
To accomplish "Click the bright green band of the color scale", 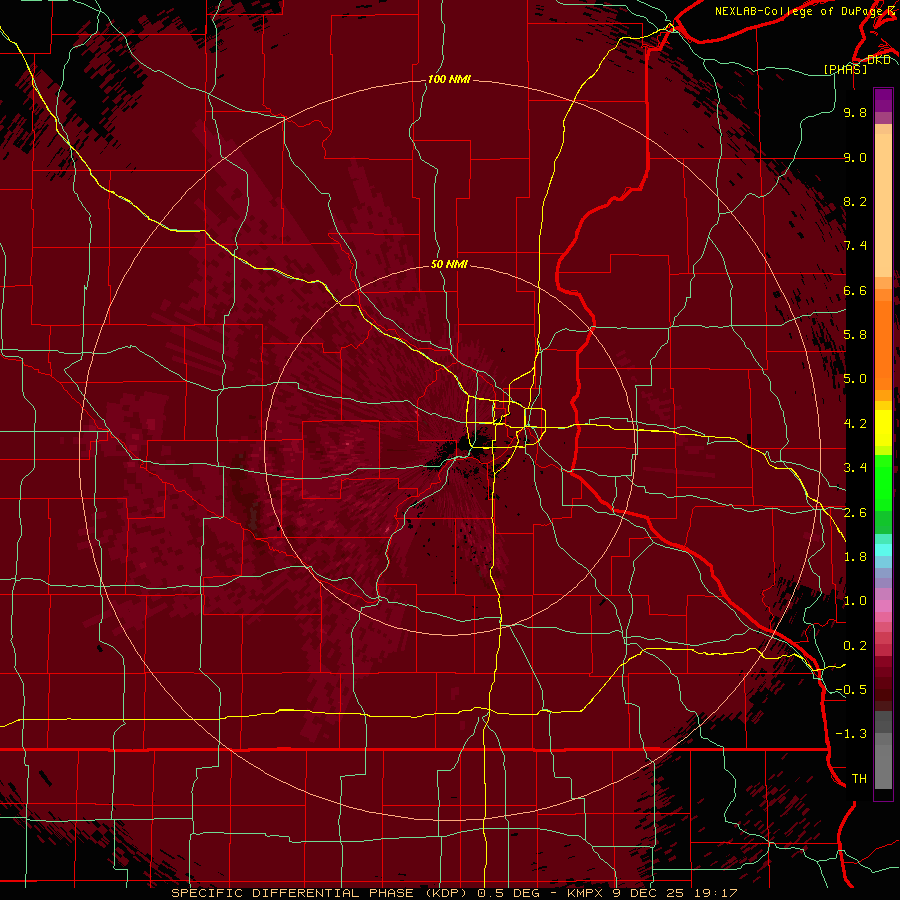I will click(x=883, y=482).
